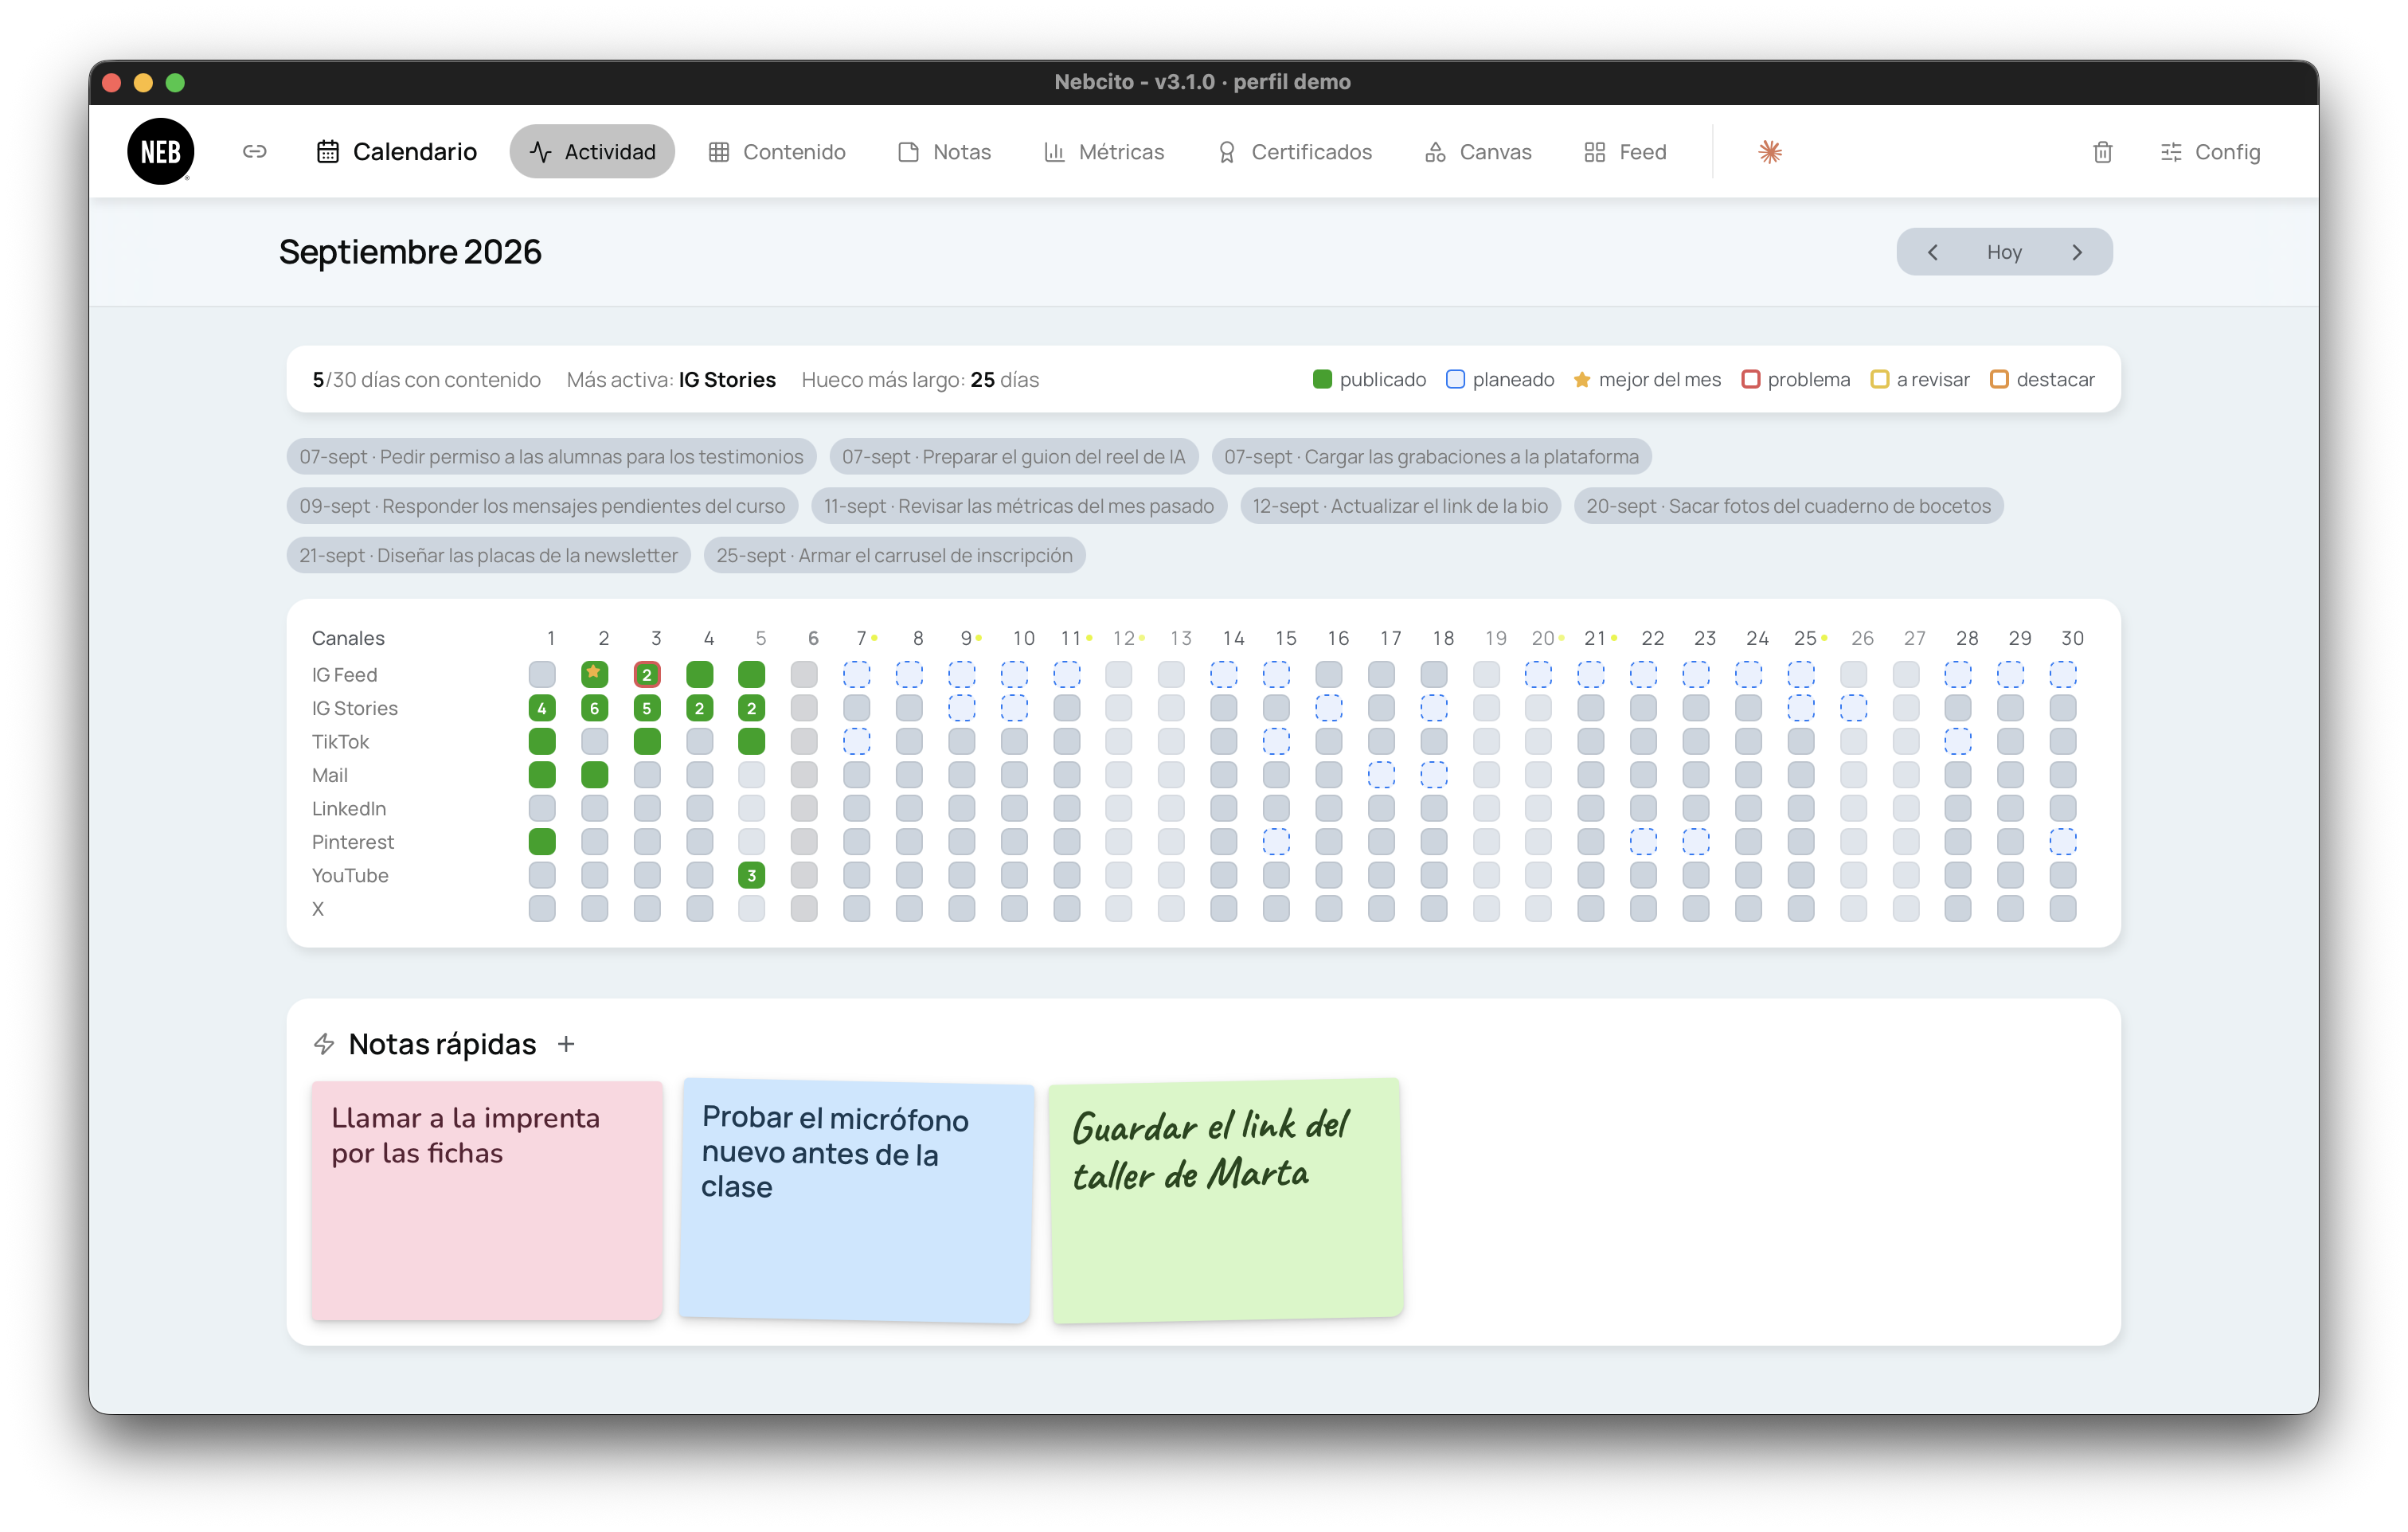
Task: Click the YouTube channel label
Action: click(350, 875)
